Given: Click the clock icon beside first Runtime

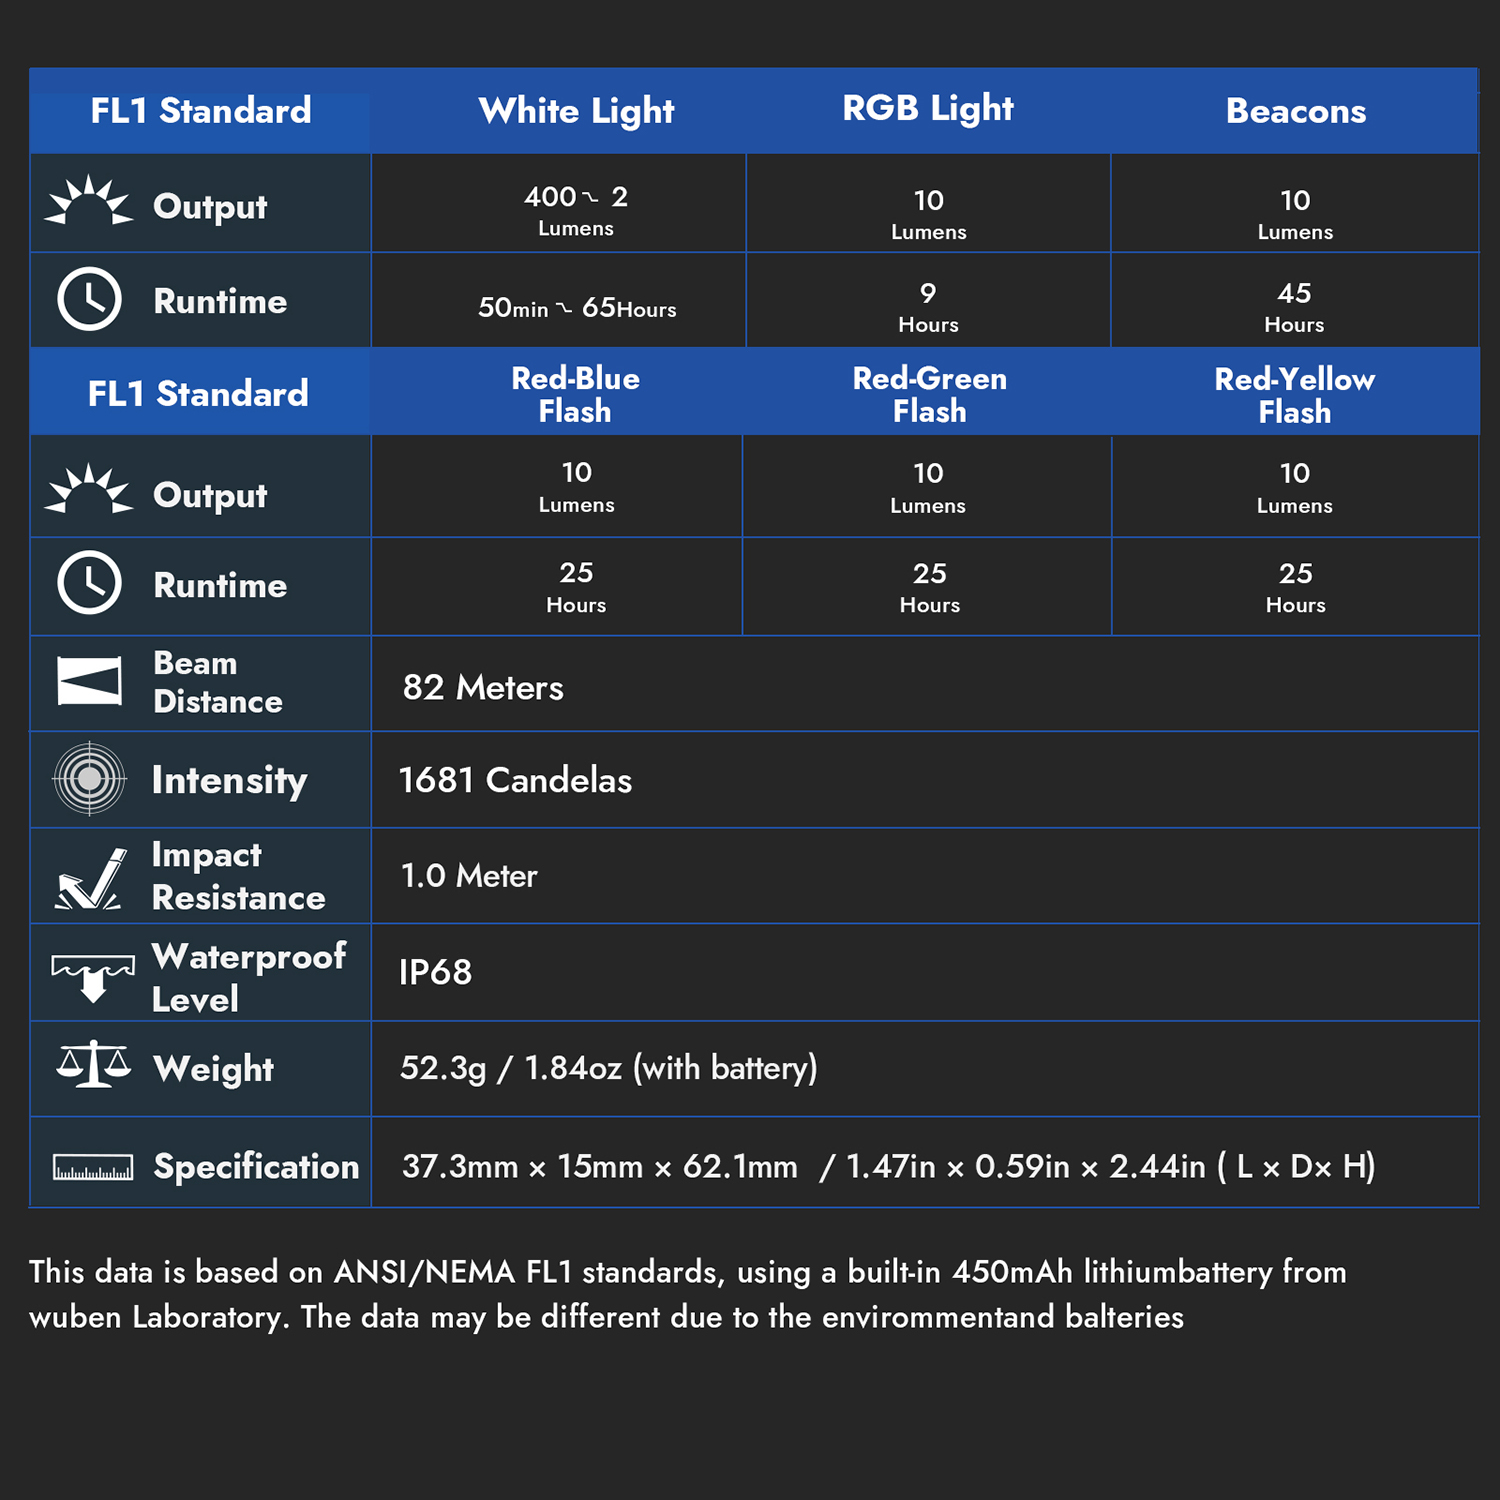Looking at the screenshot, I should tap(89, 299).
